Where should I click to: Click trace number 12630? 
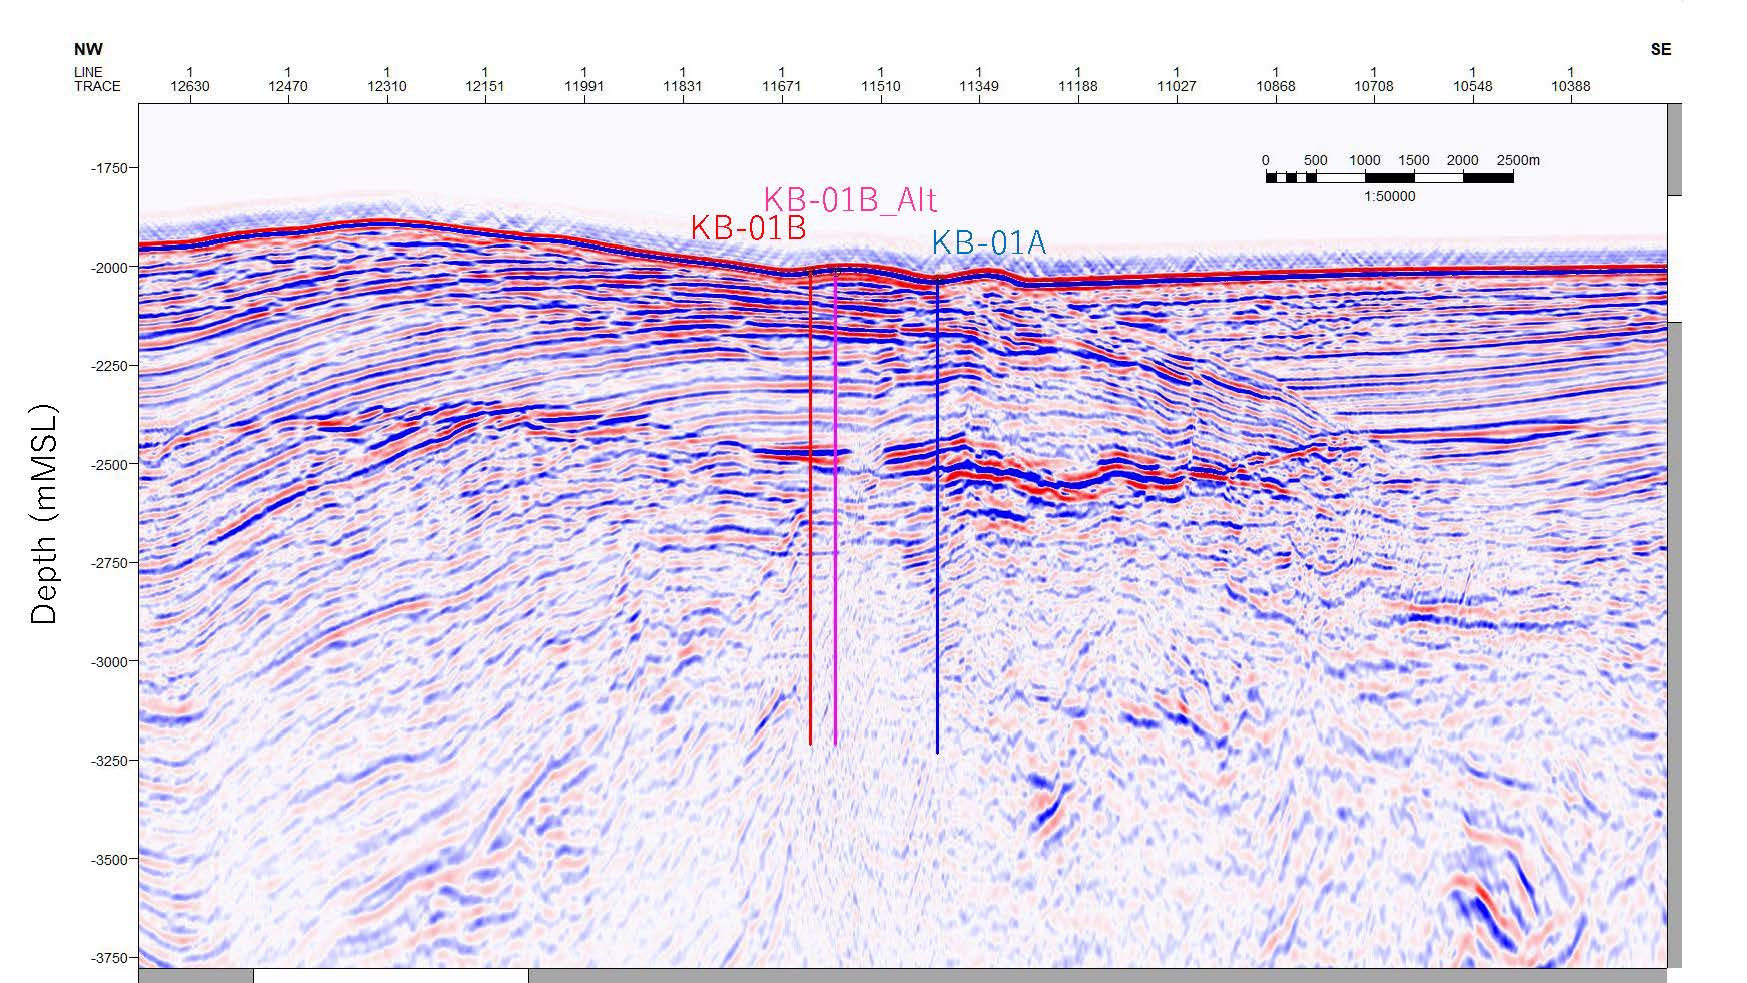pos(190,86)
